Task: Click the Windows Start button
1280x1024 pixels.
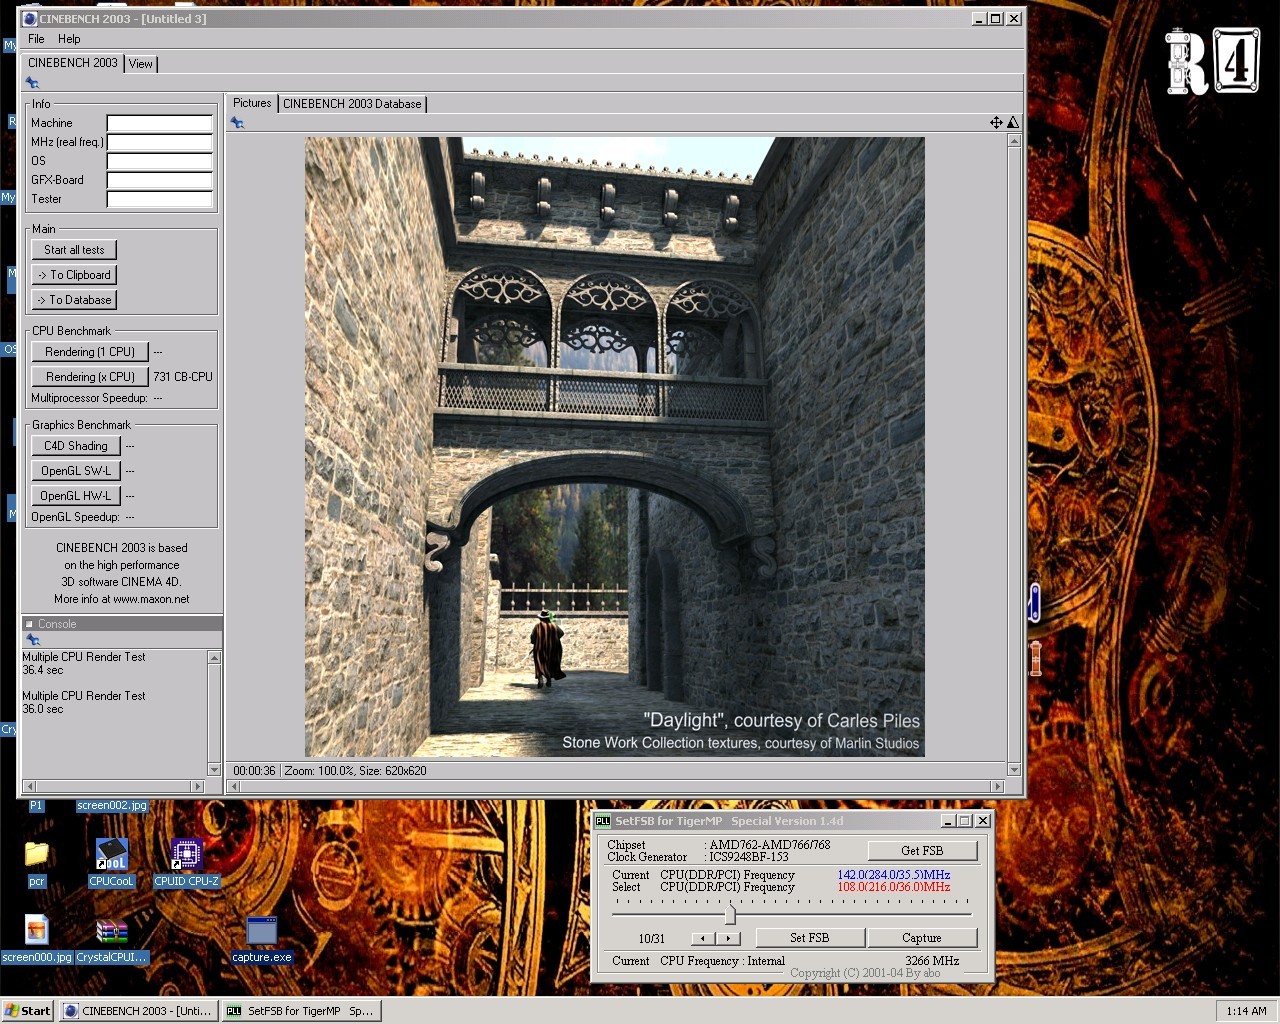Action: 29,1011
